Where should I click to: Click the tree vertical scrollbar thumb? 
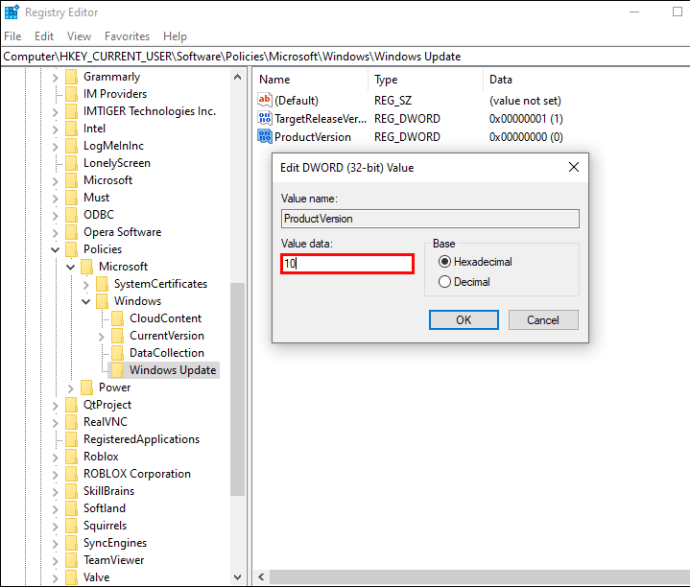click(x=238, y=389)
